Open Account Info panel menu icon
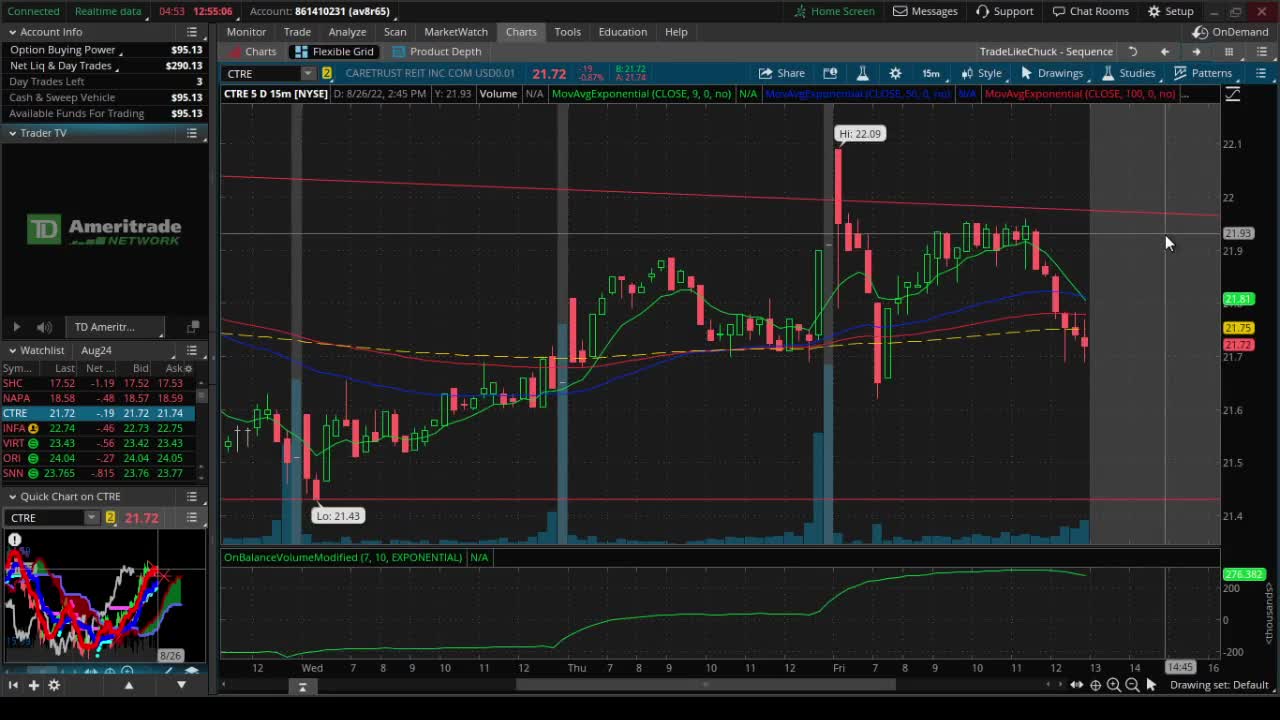This screenshot has height=720, width=1280. coord(192,32)
